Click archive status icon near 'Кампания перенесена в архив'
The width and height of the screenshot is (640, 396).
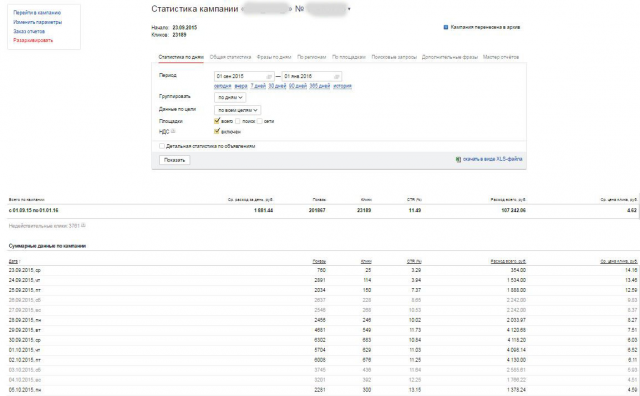coord(446,27)
